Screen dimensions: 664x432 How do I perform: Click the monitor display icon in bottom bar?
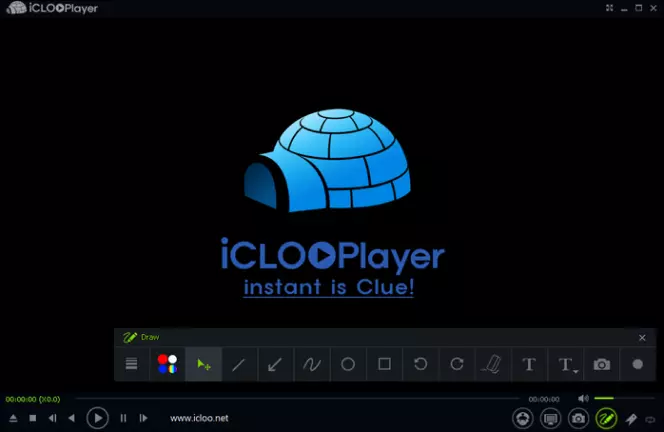551,418
